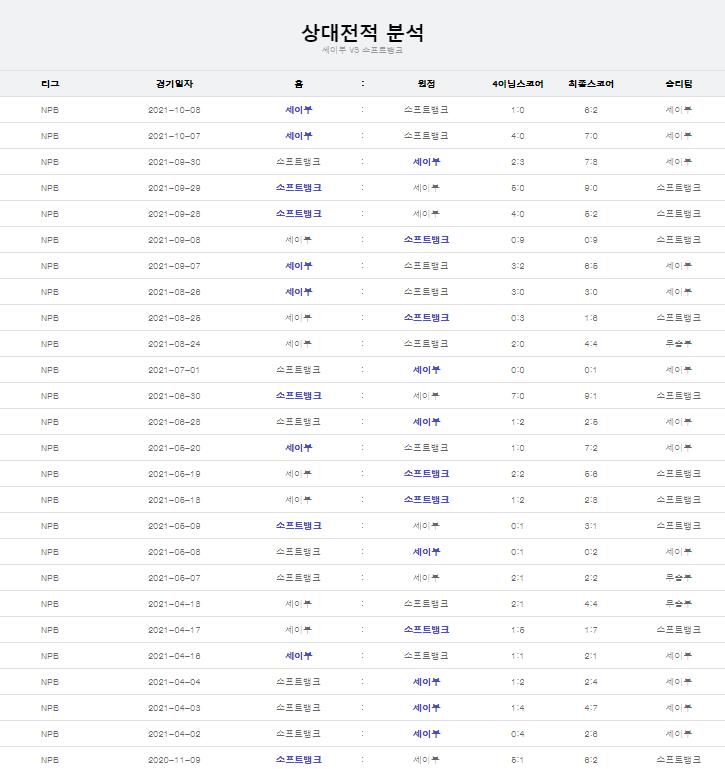
Task: Open away team 소프트뱅크 in the 2021-09-08 row
Action: point(426,240)
